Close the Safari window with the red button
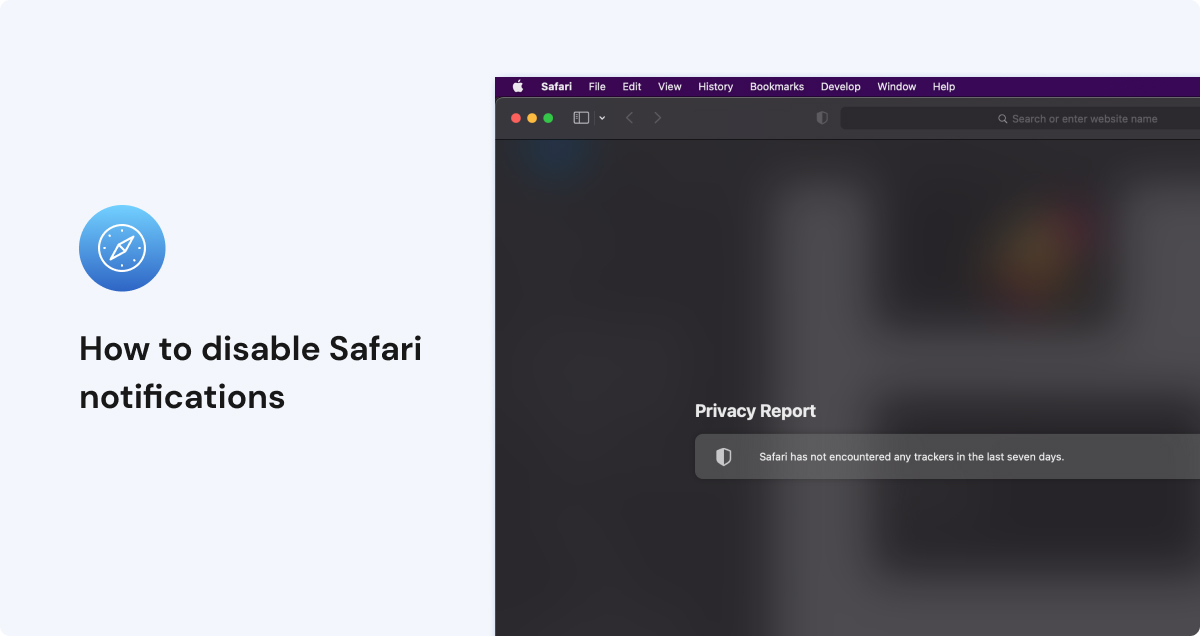 [516, 118]
